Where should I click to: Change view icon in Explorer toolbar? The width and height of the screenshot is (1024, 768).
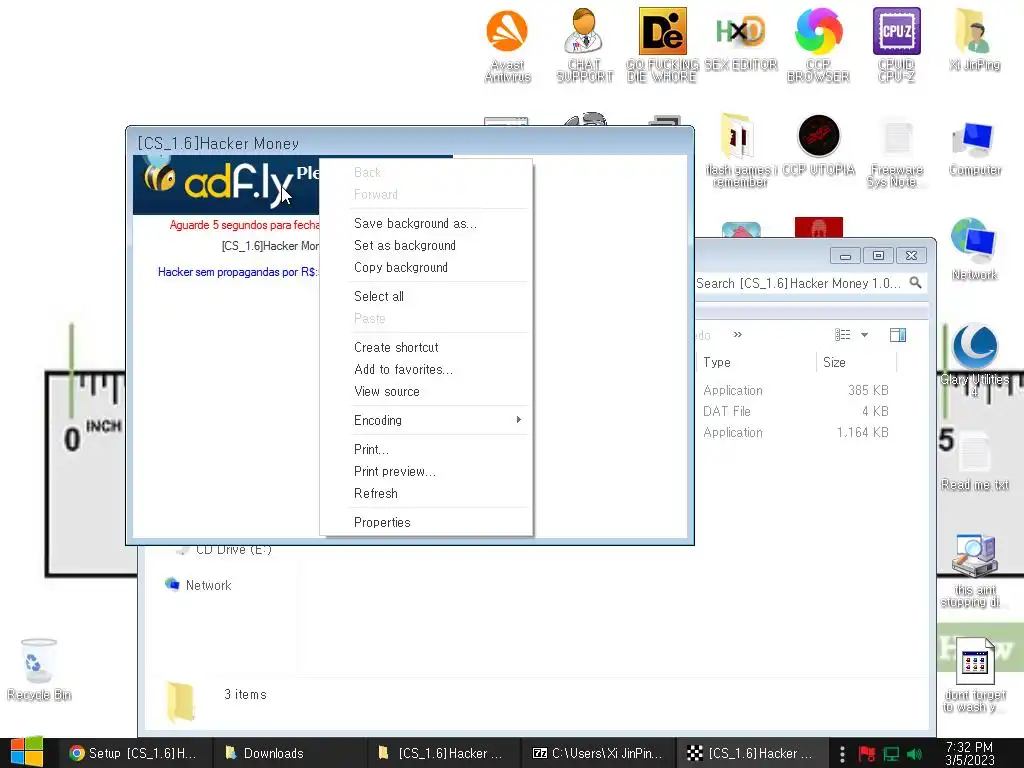click(x=842, y=335)
